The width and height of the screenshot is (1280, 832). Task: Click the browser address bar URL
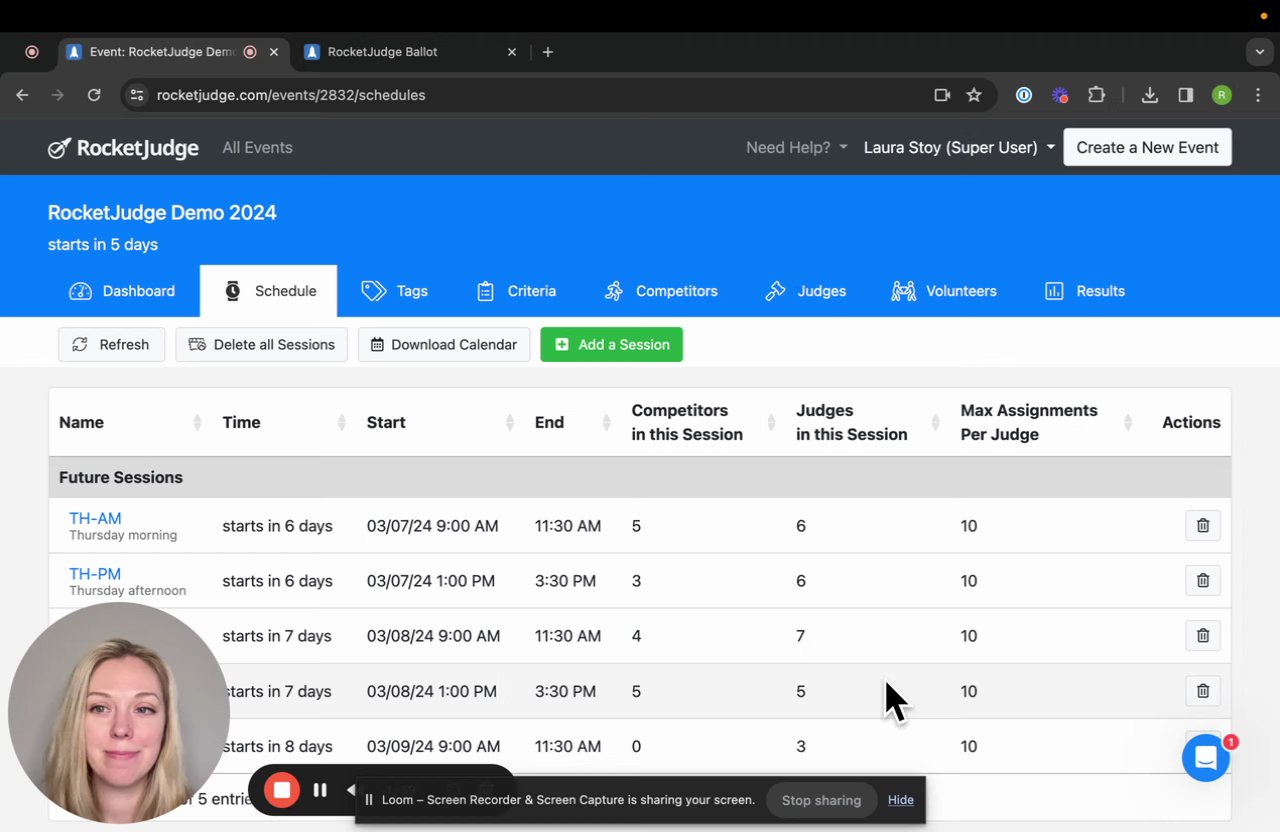[291, 95]
